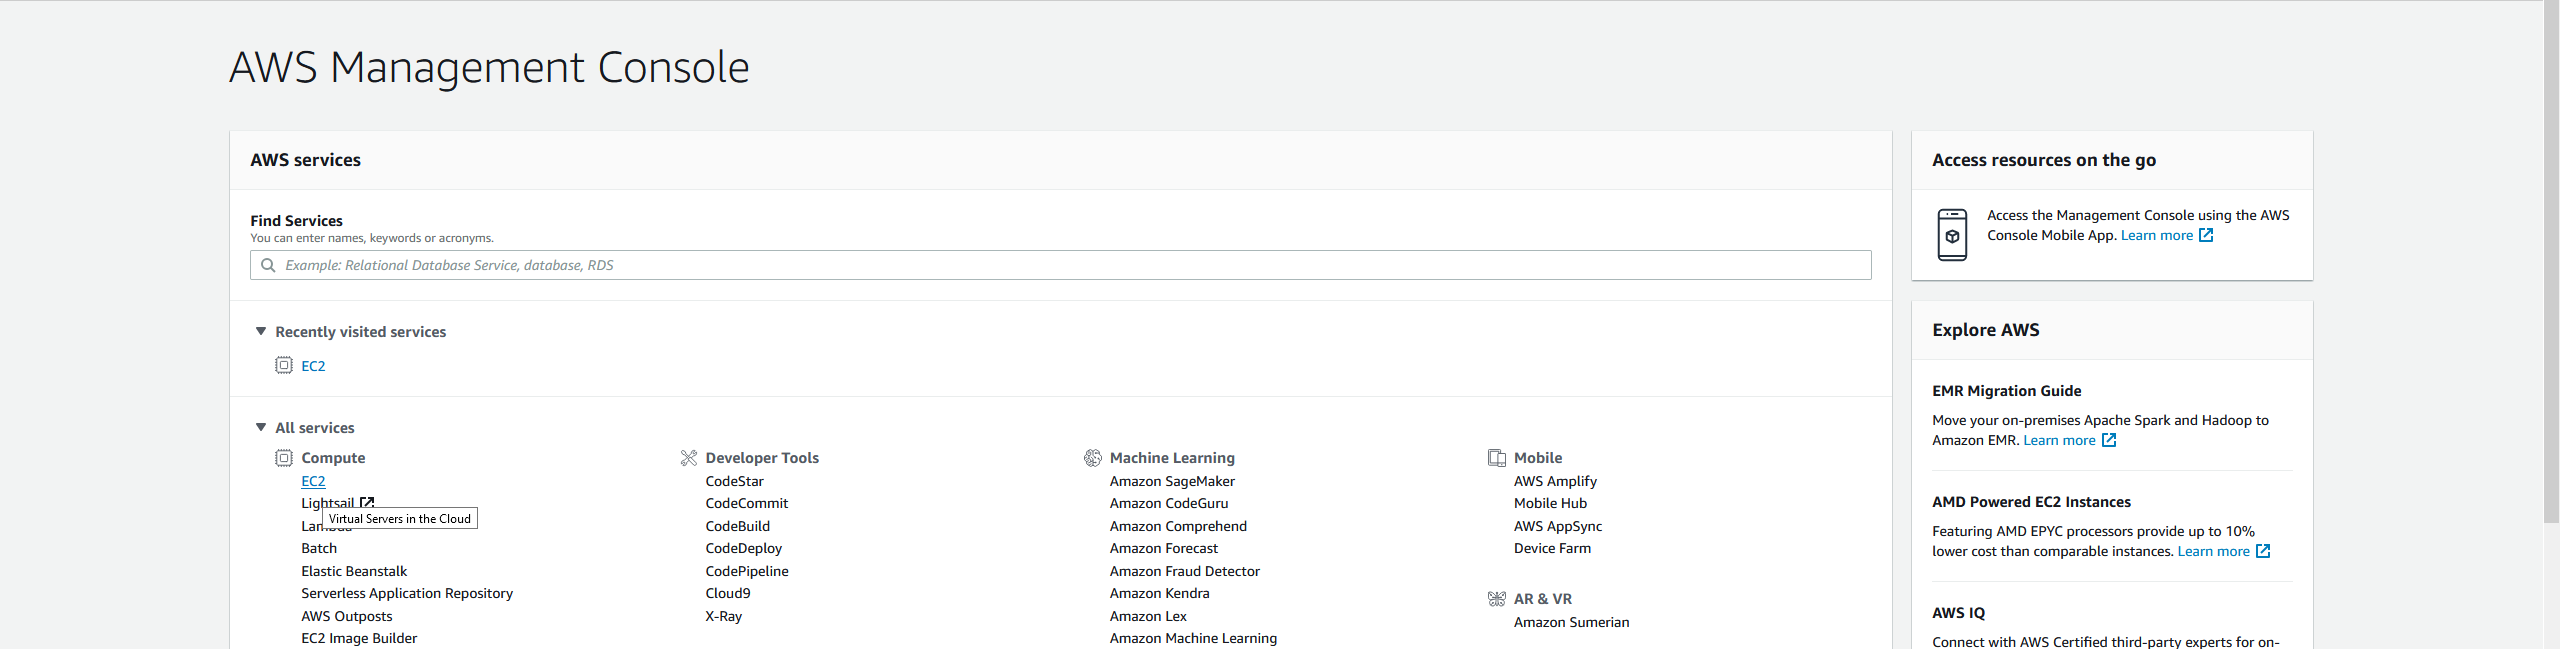This screenshot has width=2560, height=649.
Task: Open EC2 from the Compute list
Action: coord(313,481)
